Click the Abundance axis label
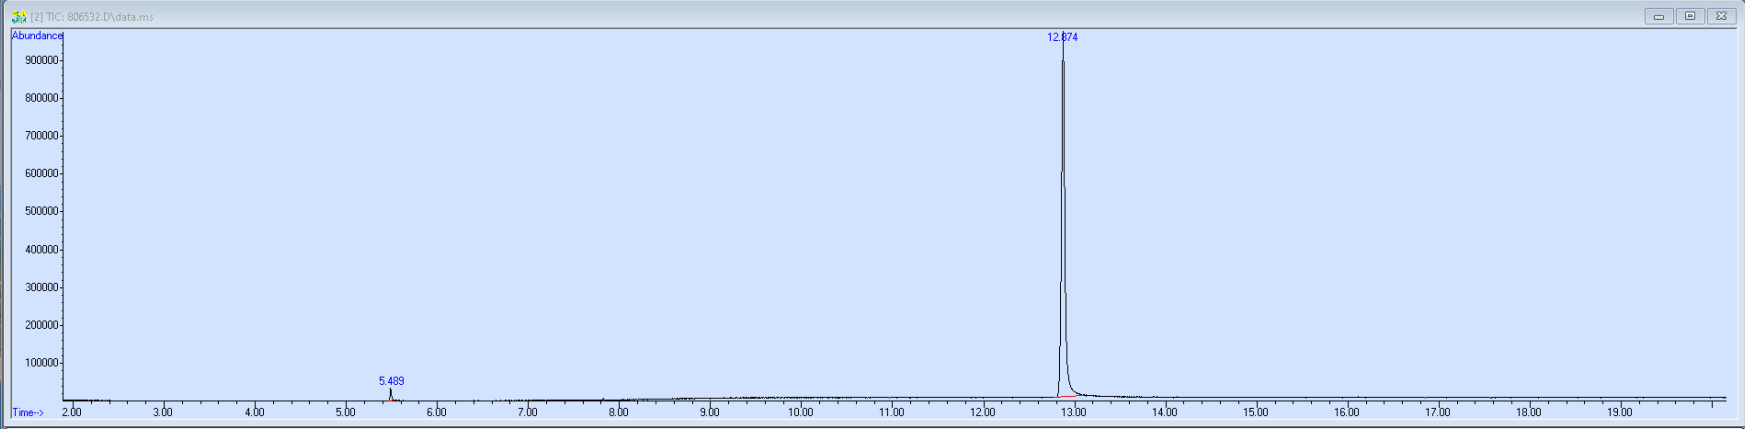 coord(37,36)
